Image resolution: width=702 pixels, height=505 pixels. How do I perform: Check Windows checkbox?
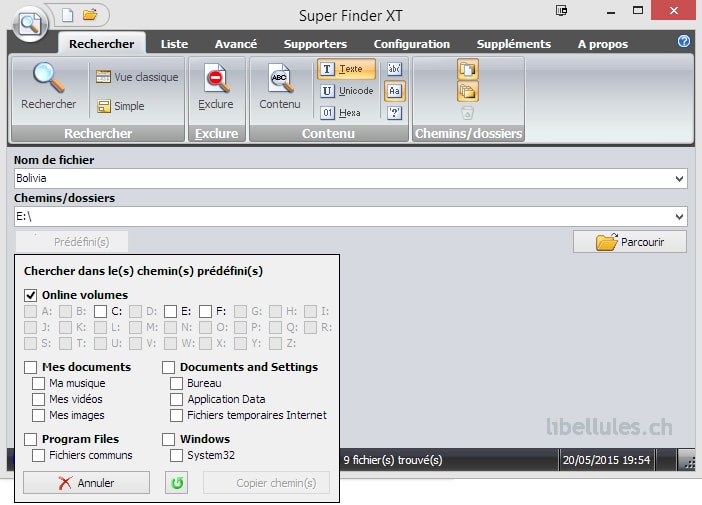(x=168, y=439)
